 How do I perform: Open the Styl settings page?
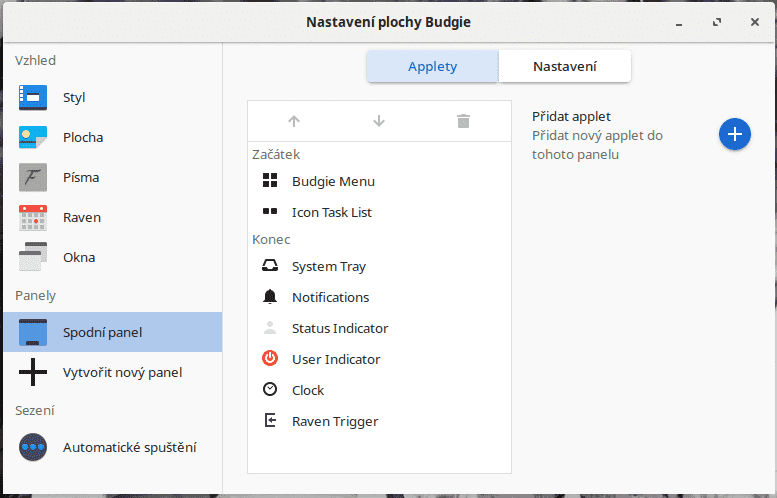[x=74, y=97]
